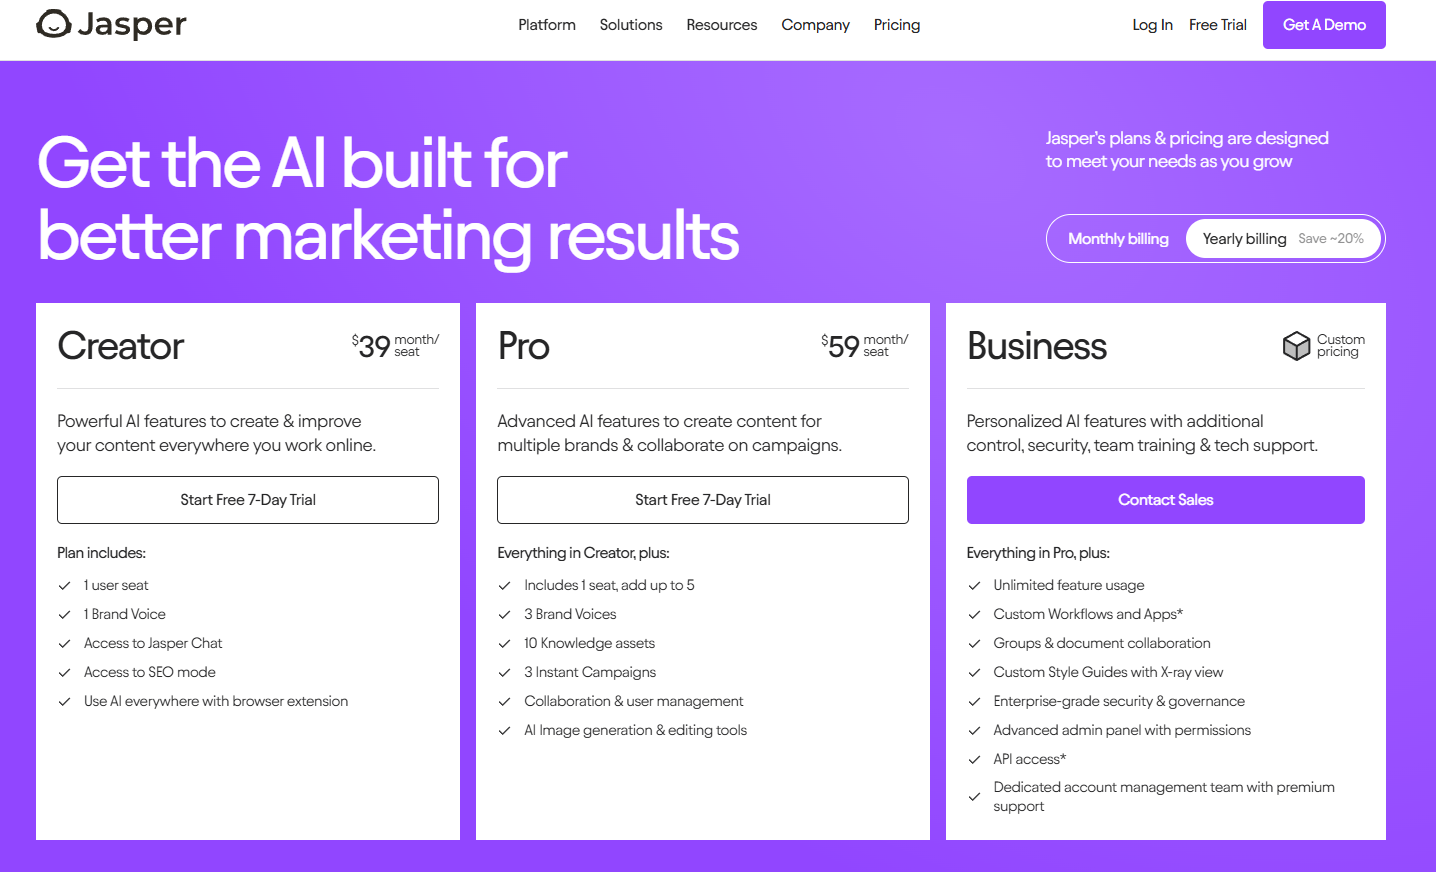Screen dimensions: 1436x872
Task: Expand the Solutions navigation menu
Action: 631,25
